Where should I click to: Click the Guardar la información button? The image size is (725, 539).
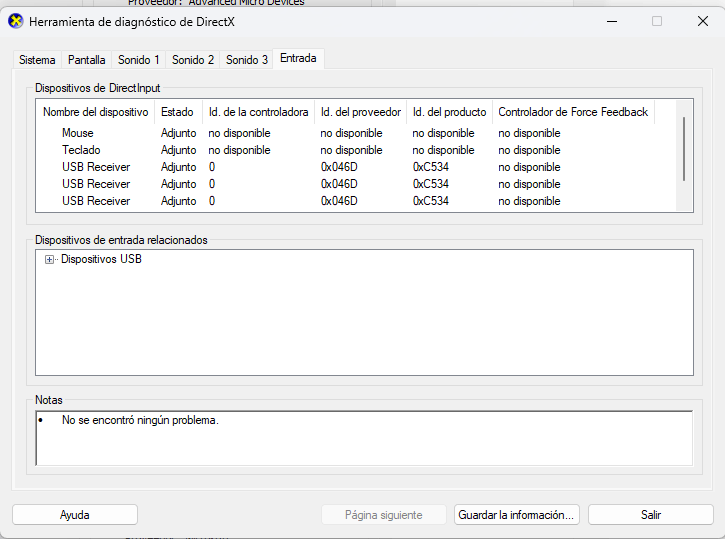pyautogui.click(x=516, y=514)
